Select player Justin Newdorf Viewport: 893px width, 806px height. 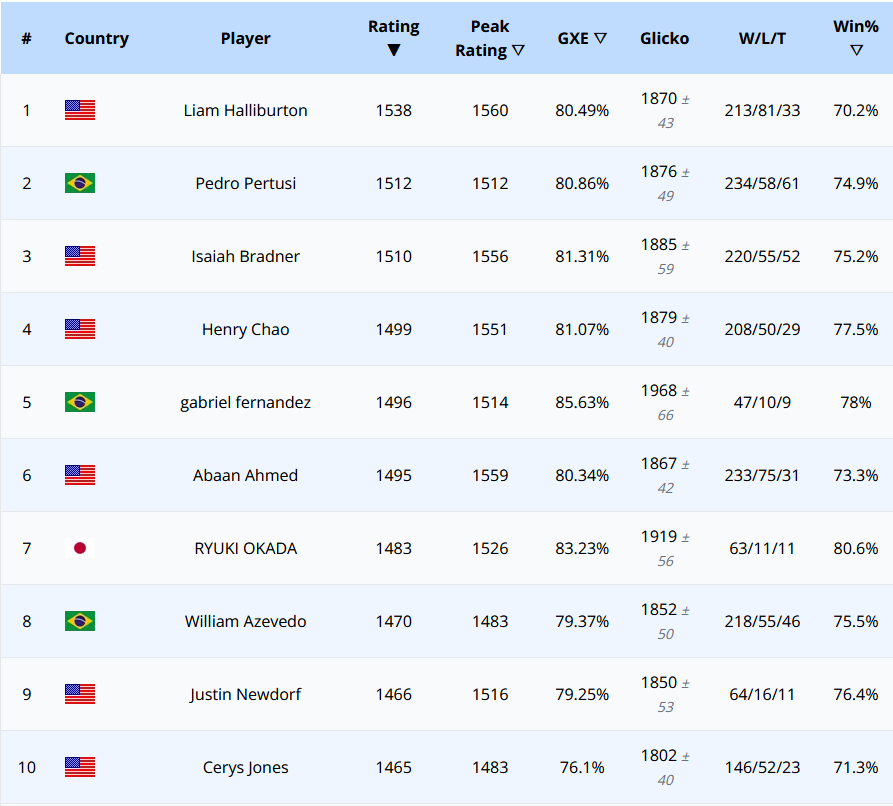coord(245,694)
